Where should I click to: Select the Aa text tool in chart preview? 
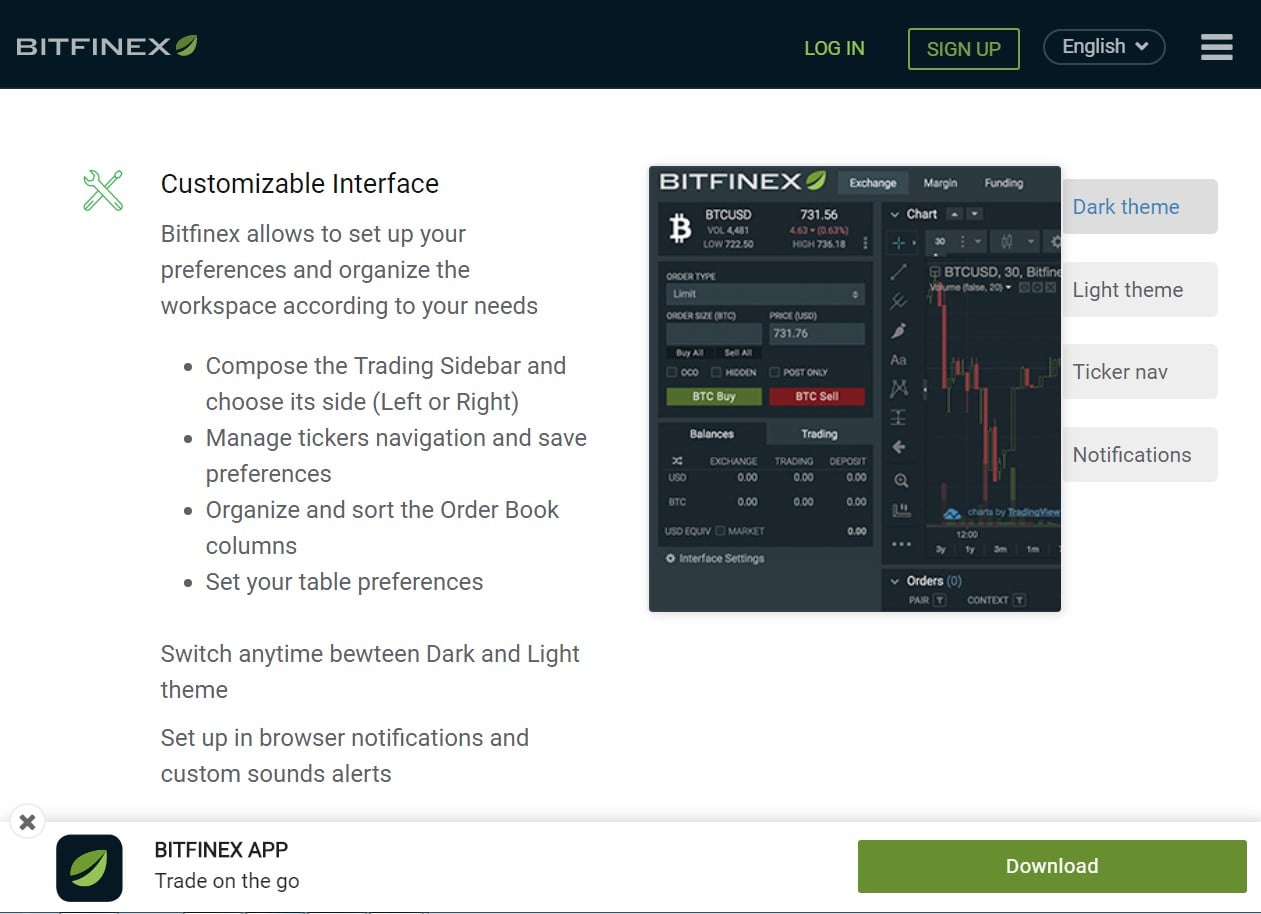(898, 360)
